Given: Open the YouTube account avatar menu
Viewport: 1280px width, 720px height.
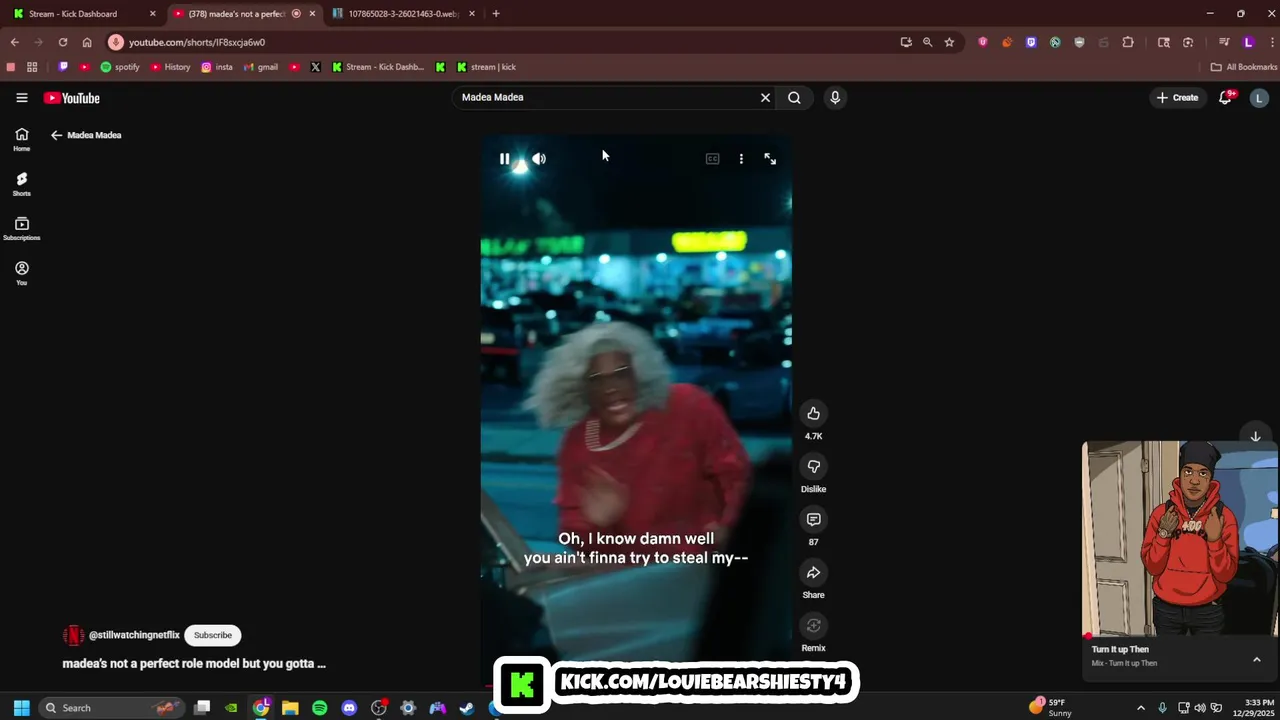Looking at the screenshot, I should click(1259, 97).
